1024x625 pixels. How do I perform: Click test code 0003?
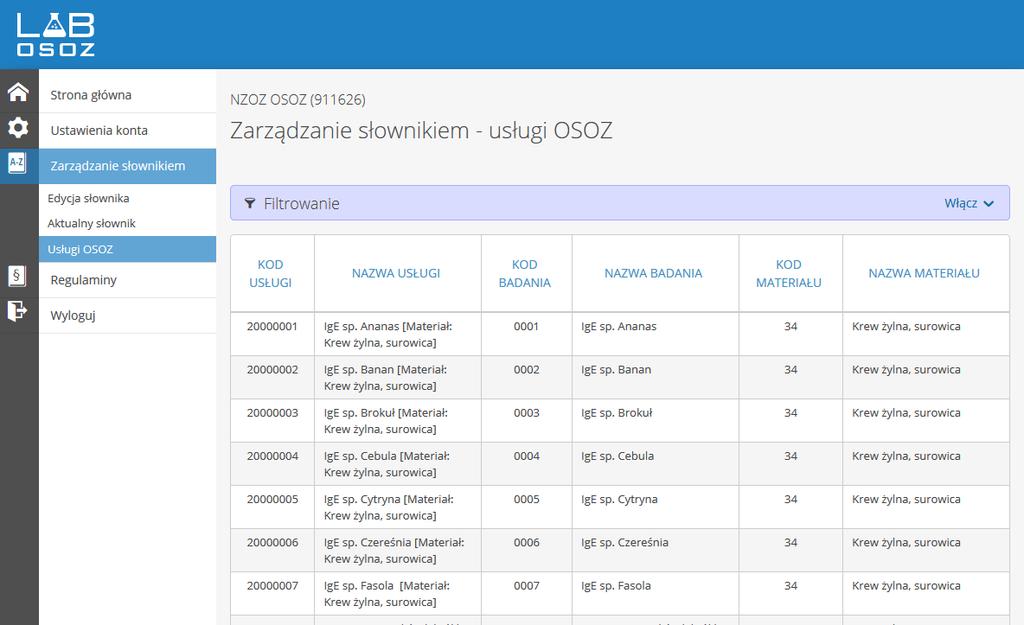(526, 413)
